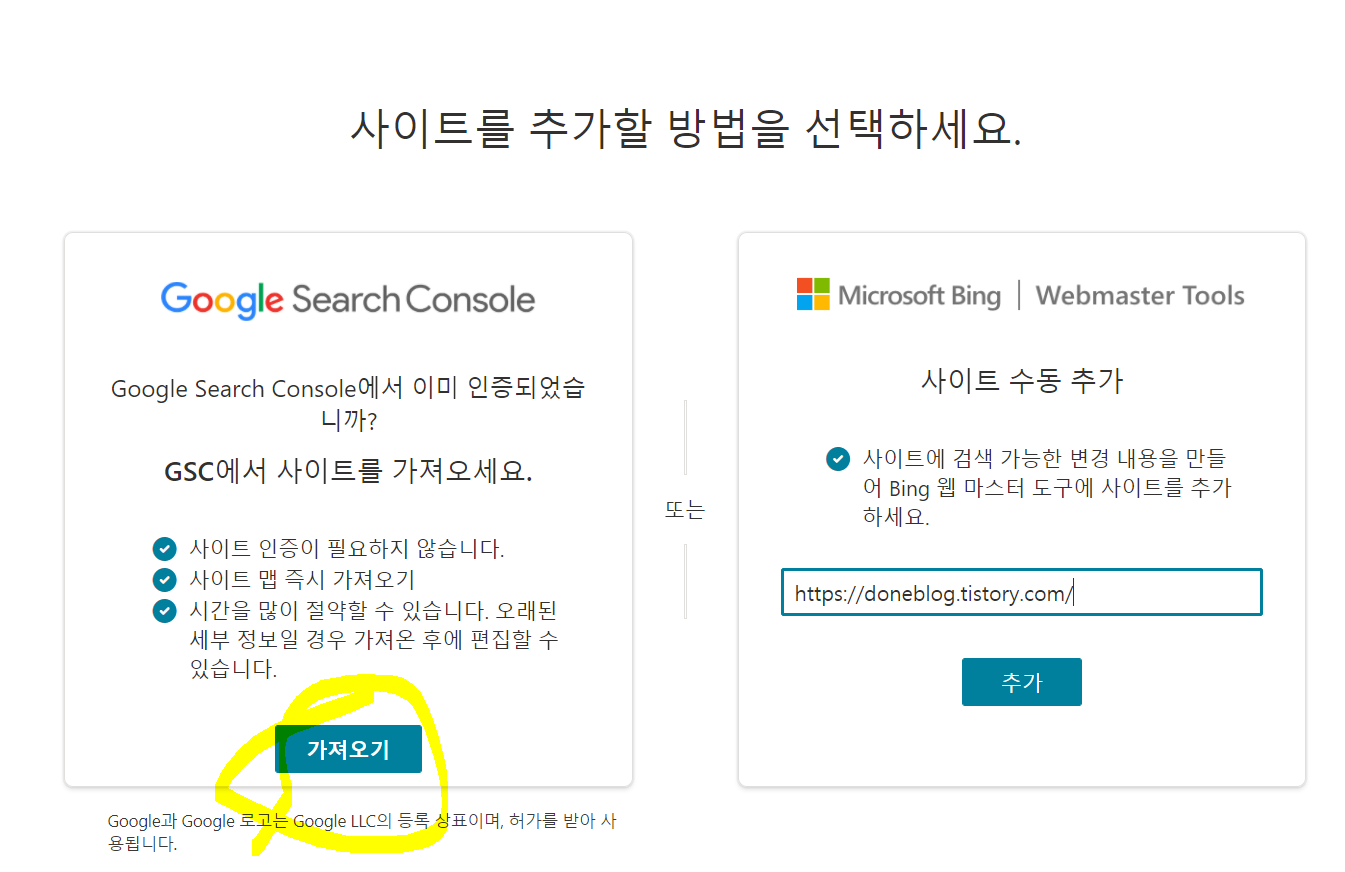Click checkmark beside 사이트 맵 즉시 가져오기
The height and width of the screenshot is (872, 1345).
164,580
